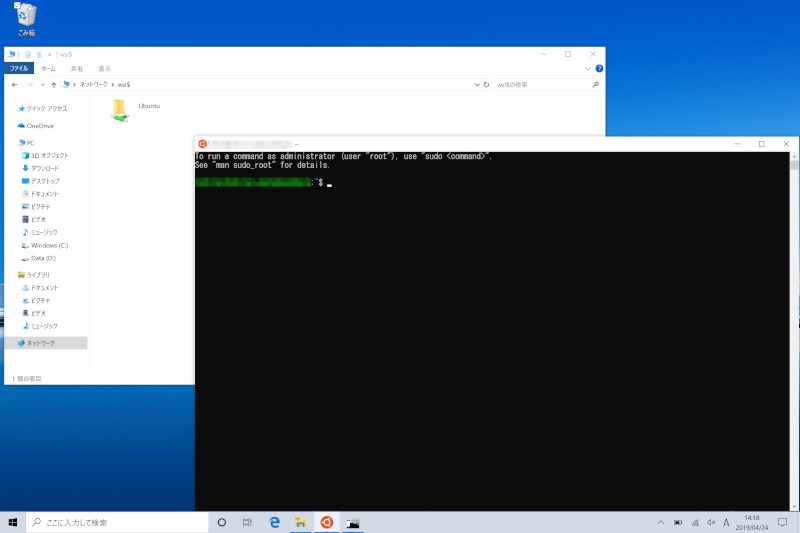Screen dimensions: 800x533
Task: Expand the Explorer ribbon chevron
Action: (587, 68)
